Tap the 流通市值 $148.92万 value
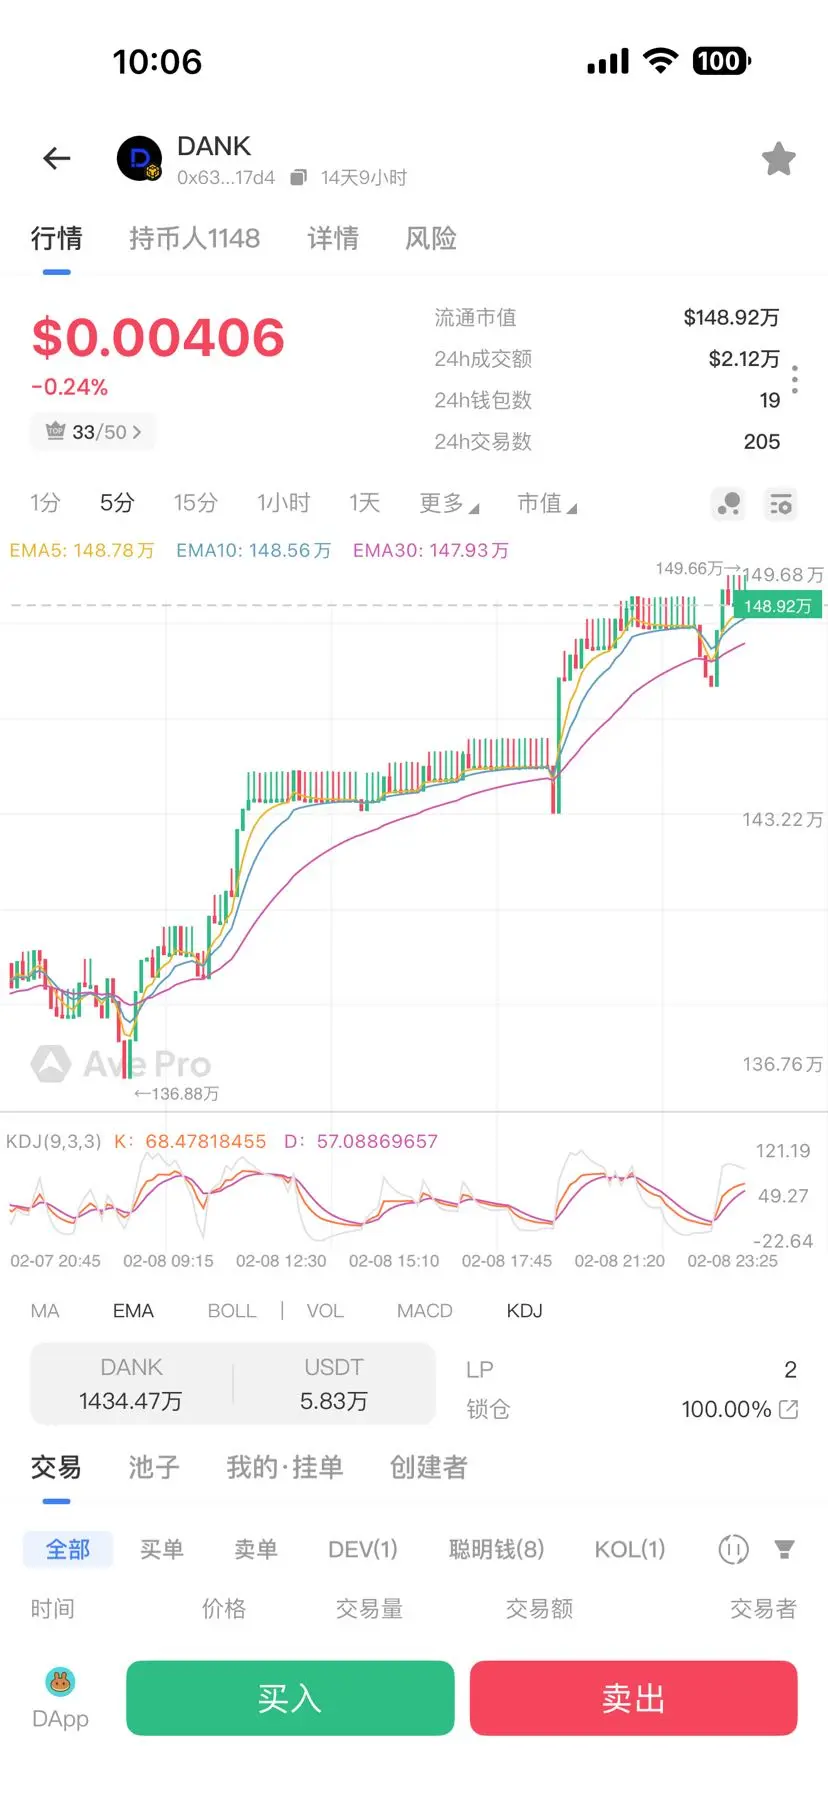828x1800 pixels. coord(731,317)
